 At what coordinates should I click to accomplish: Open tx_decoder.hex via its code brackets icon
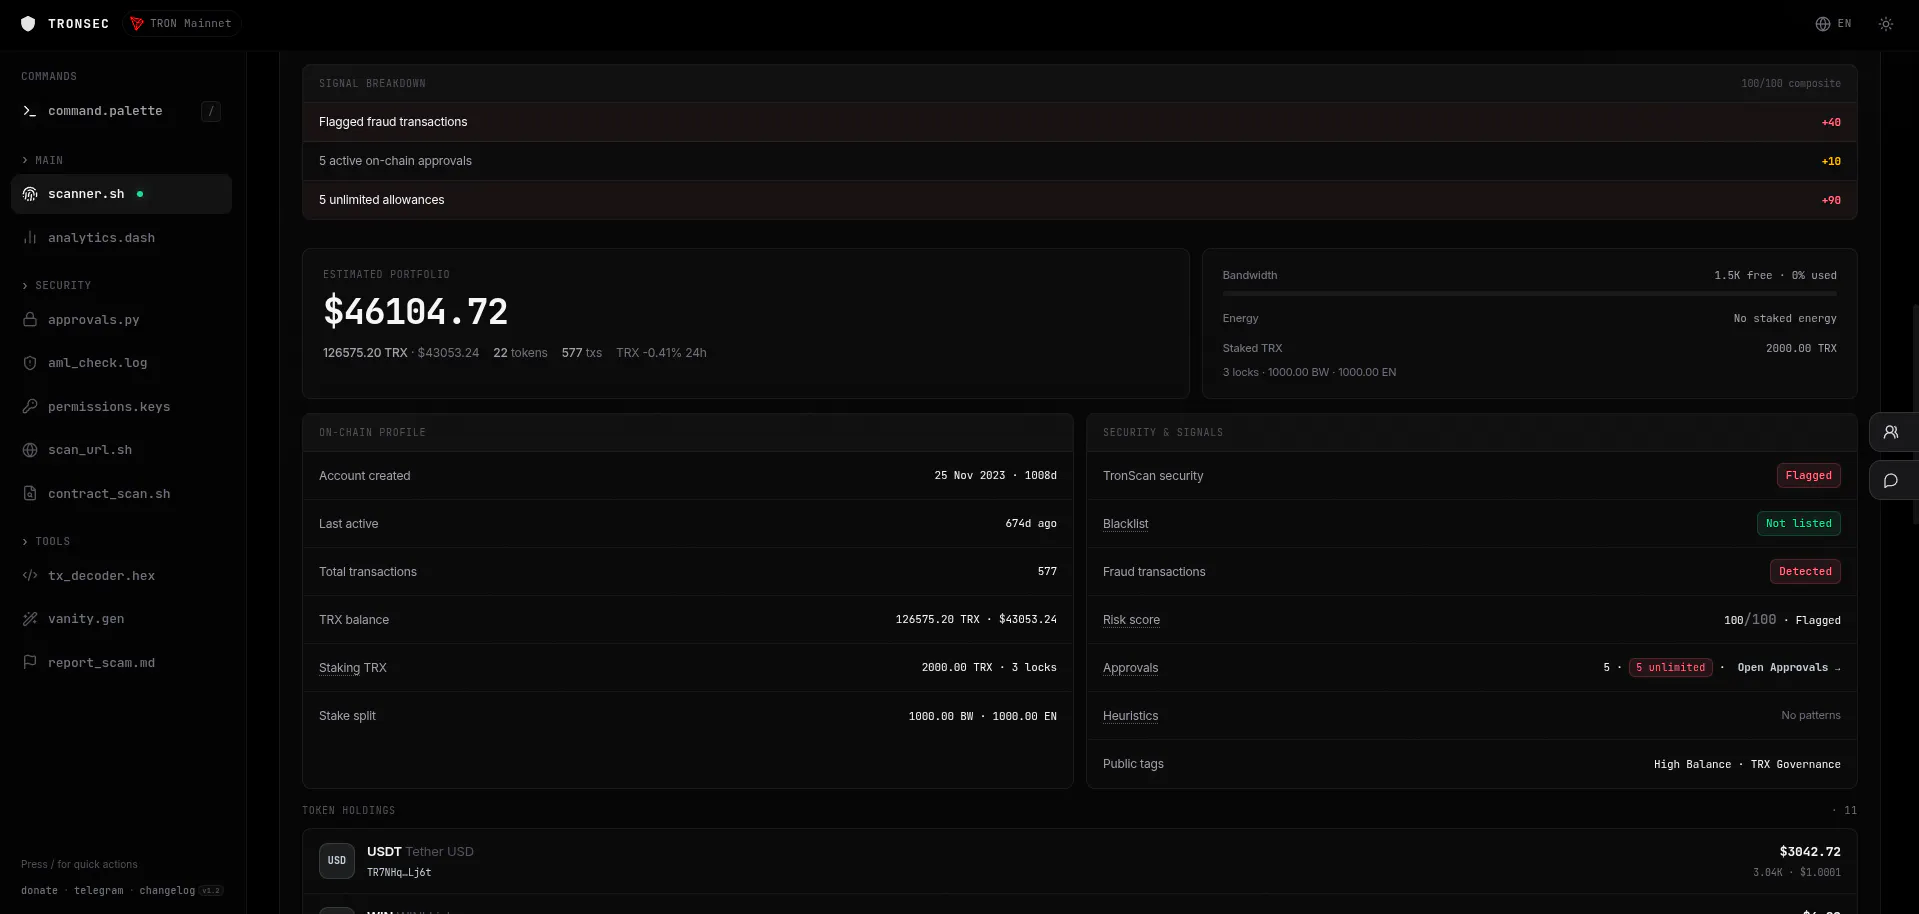[30, 576]
